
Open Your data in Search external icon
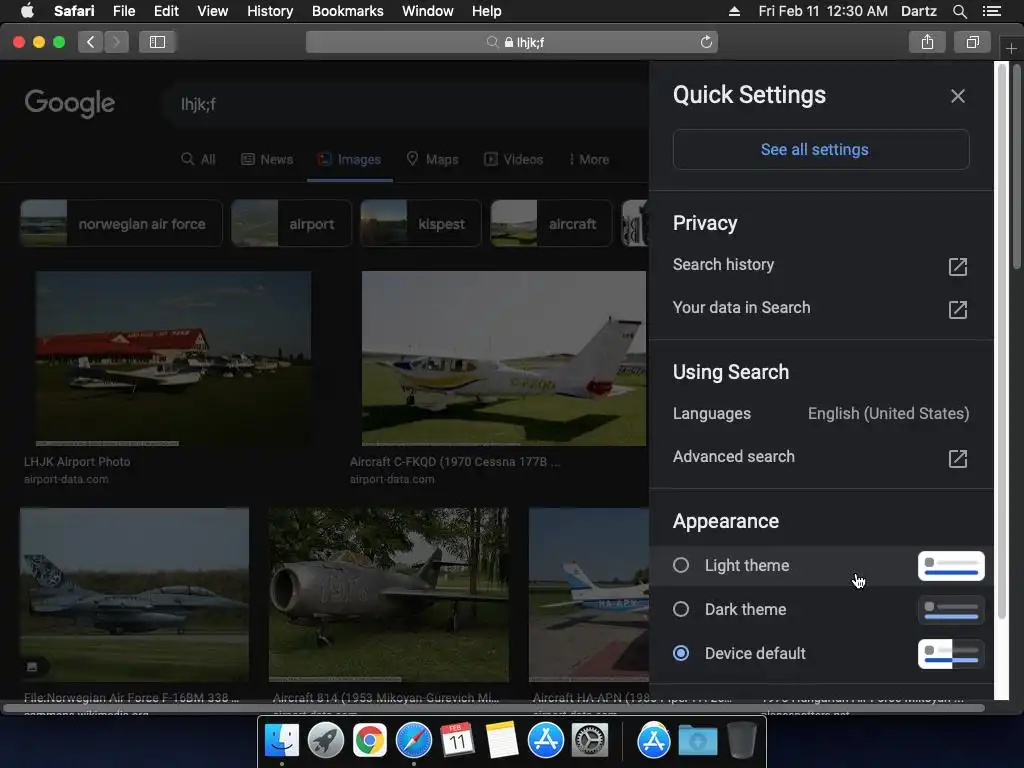[x=957, y=310]
